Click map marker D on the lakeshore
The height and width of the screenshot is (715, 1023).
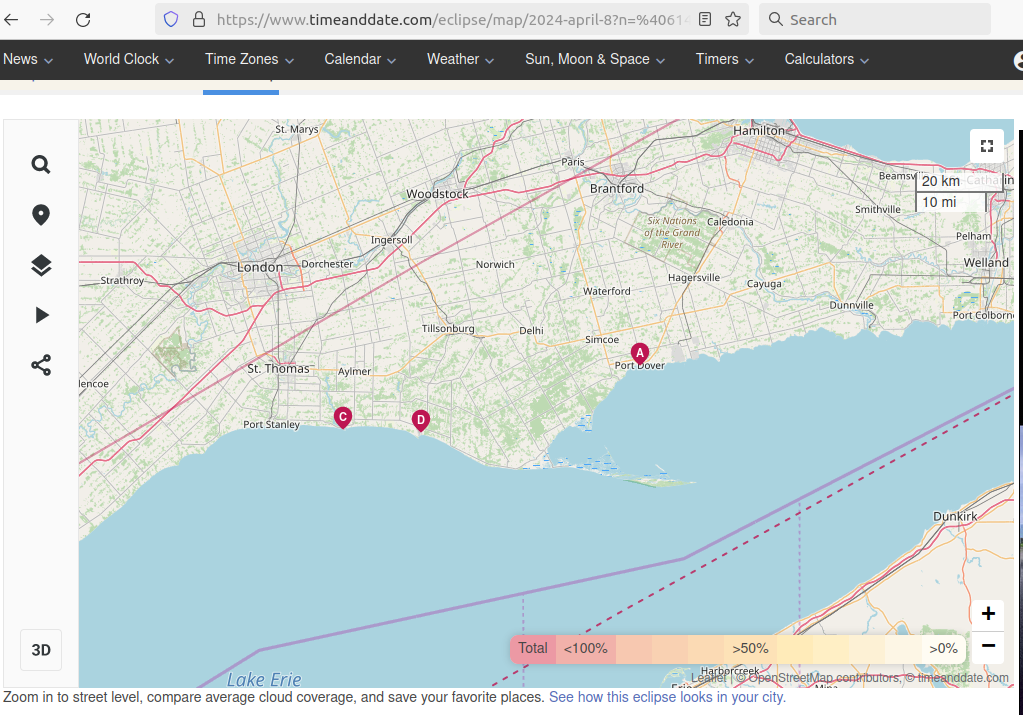(x=421, y=420)
